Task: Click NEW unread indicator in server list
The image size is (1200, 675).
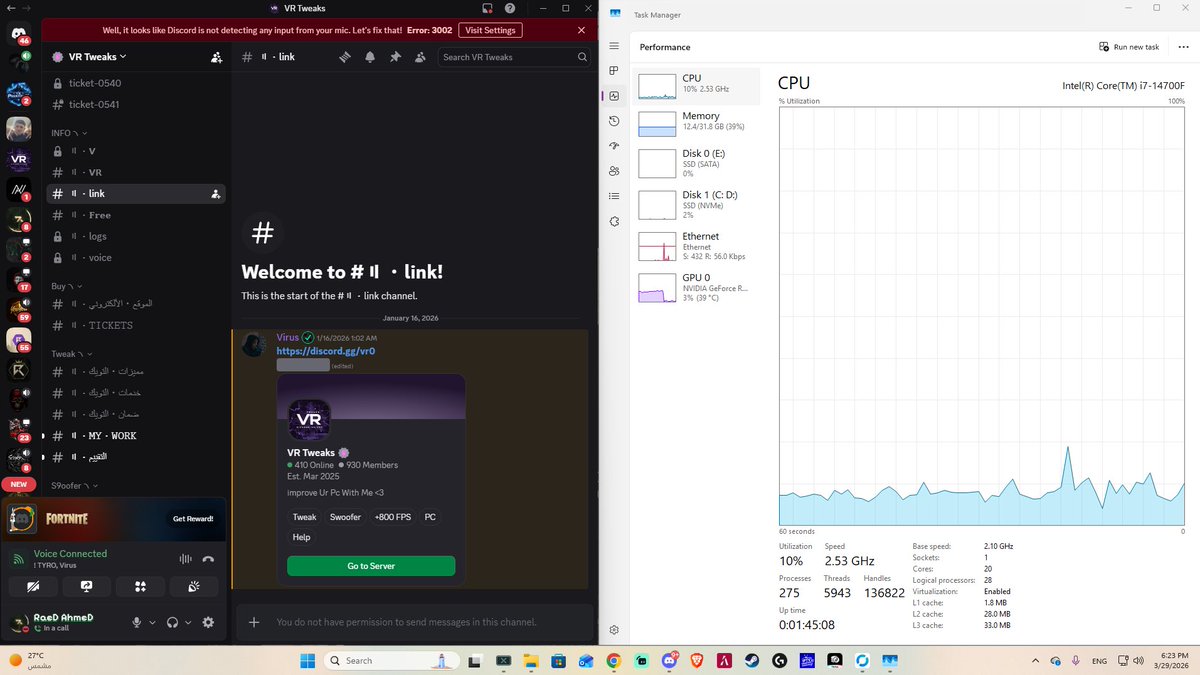Action: click(x=19, y=484)
